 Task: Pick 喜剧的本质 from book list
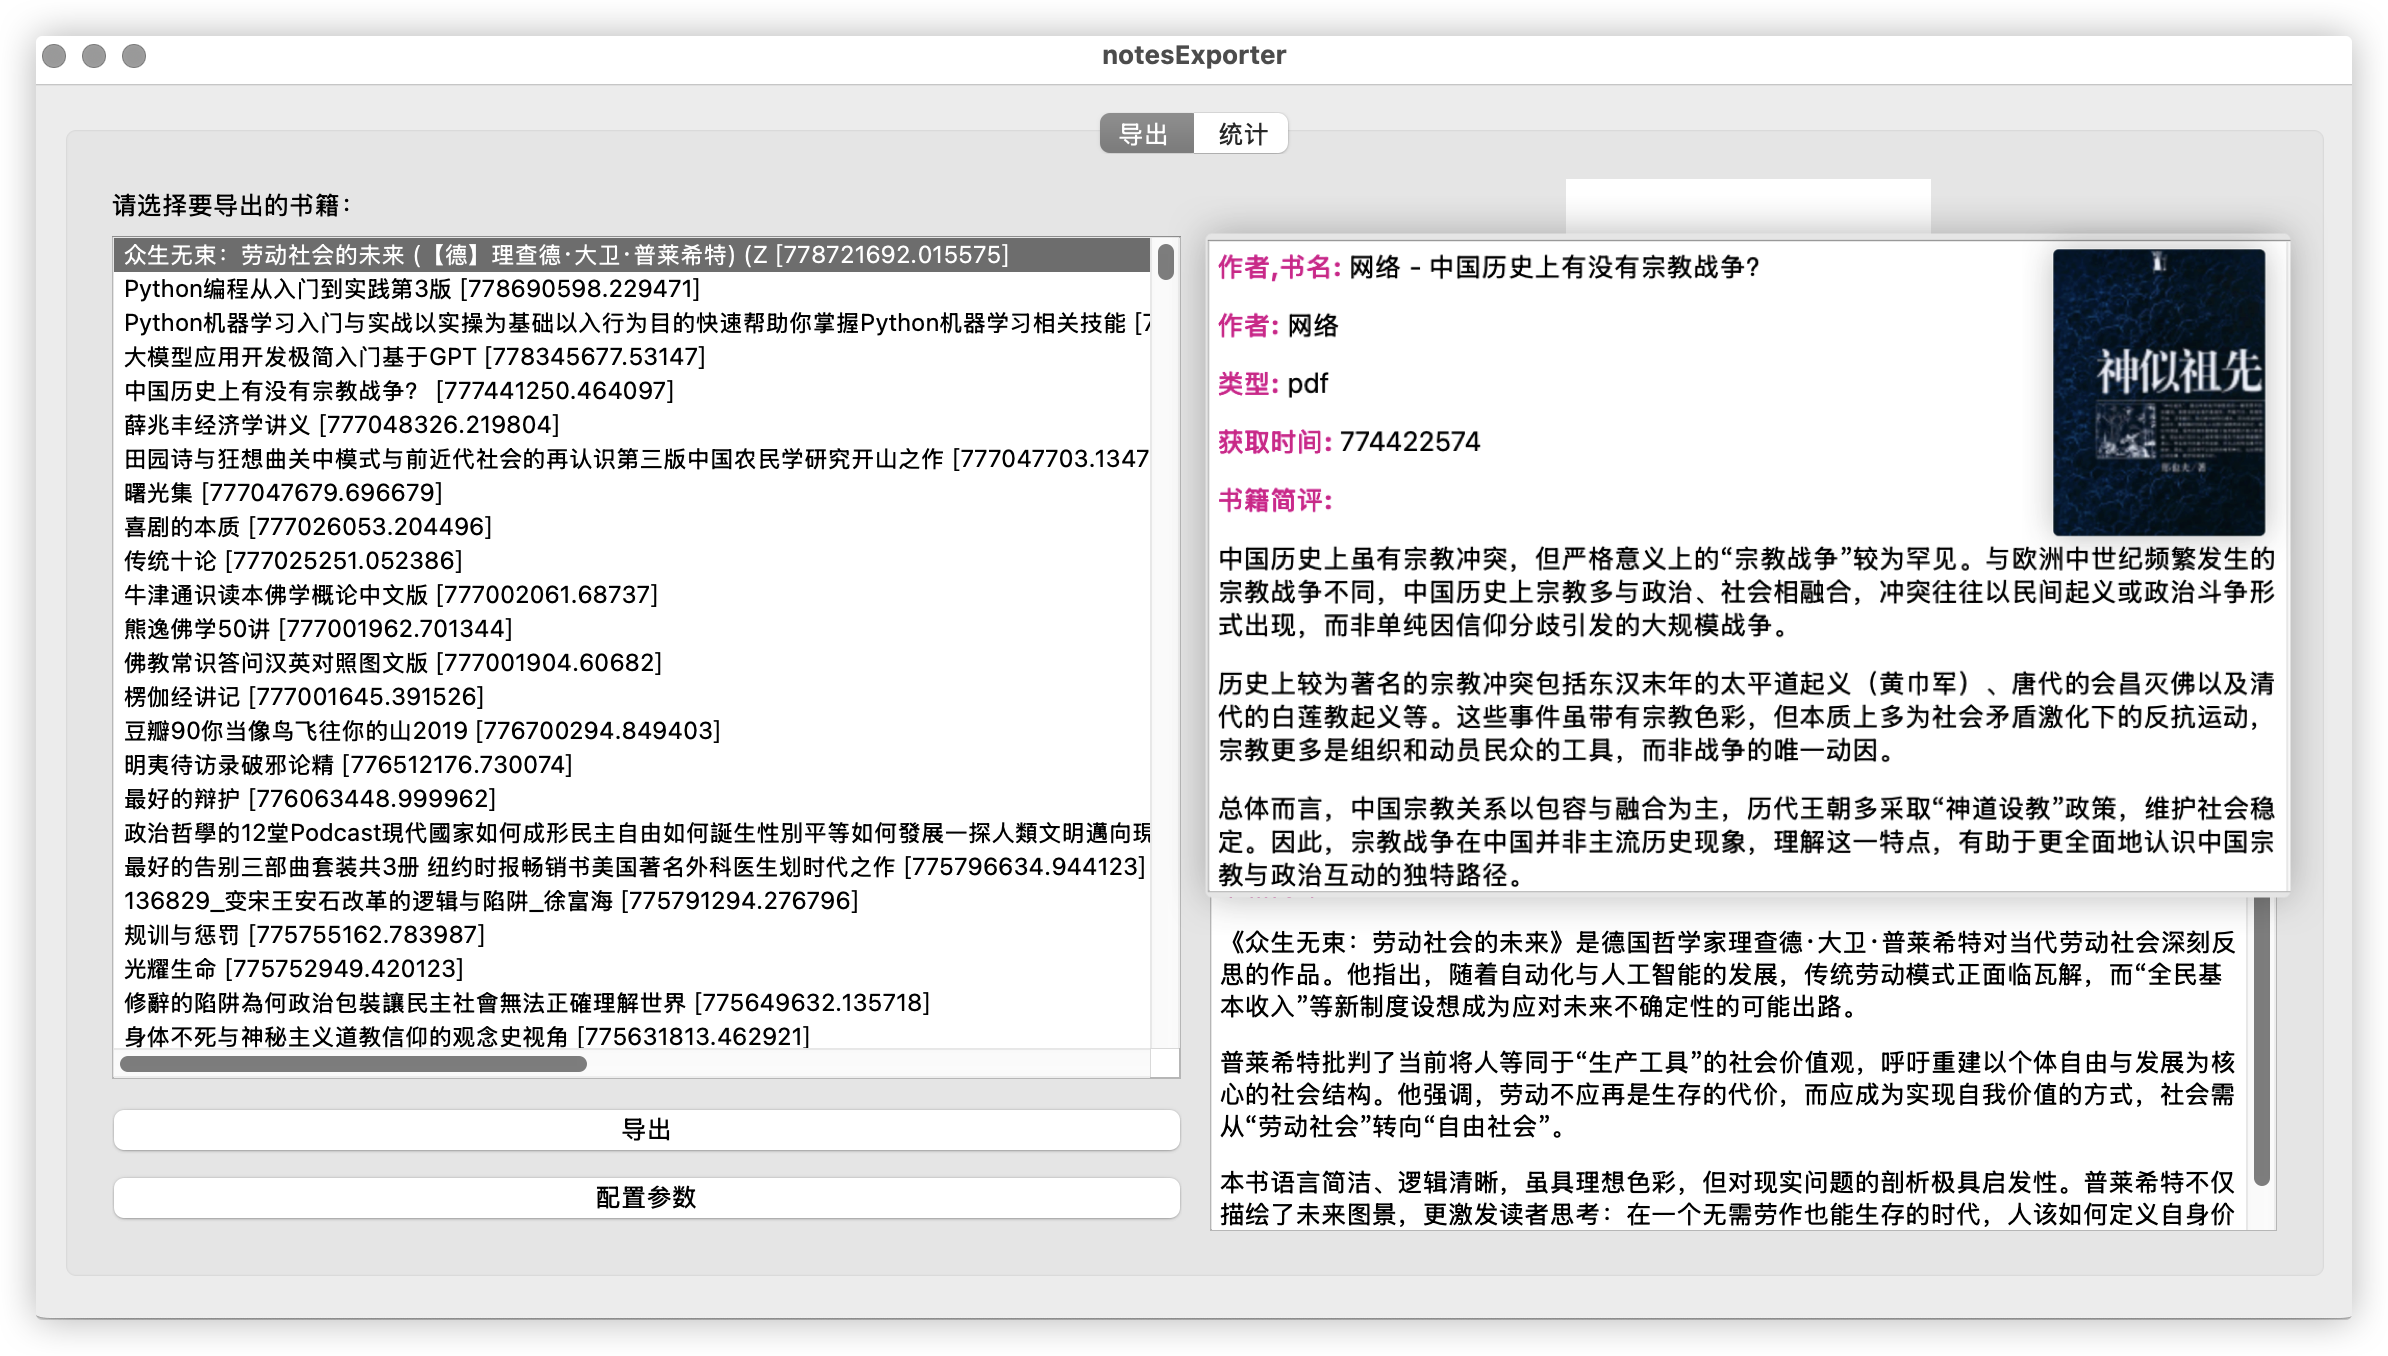pos(307,527)
